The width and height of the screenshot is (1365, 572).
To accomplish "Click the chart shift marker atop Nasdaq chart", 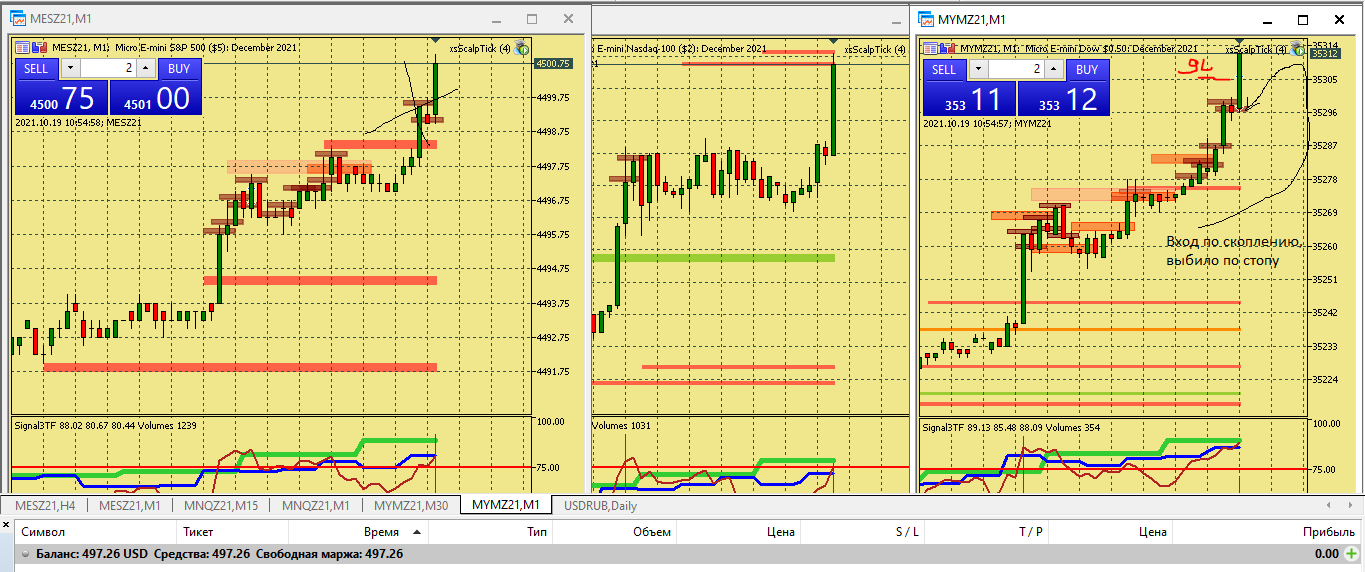I will click(833, 41).
